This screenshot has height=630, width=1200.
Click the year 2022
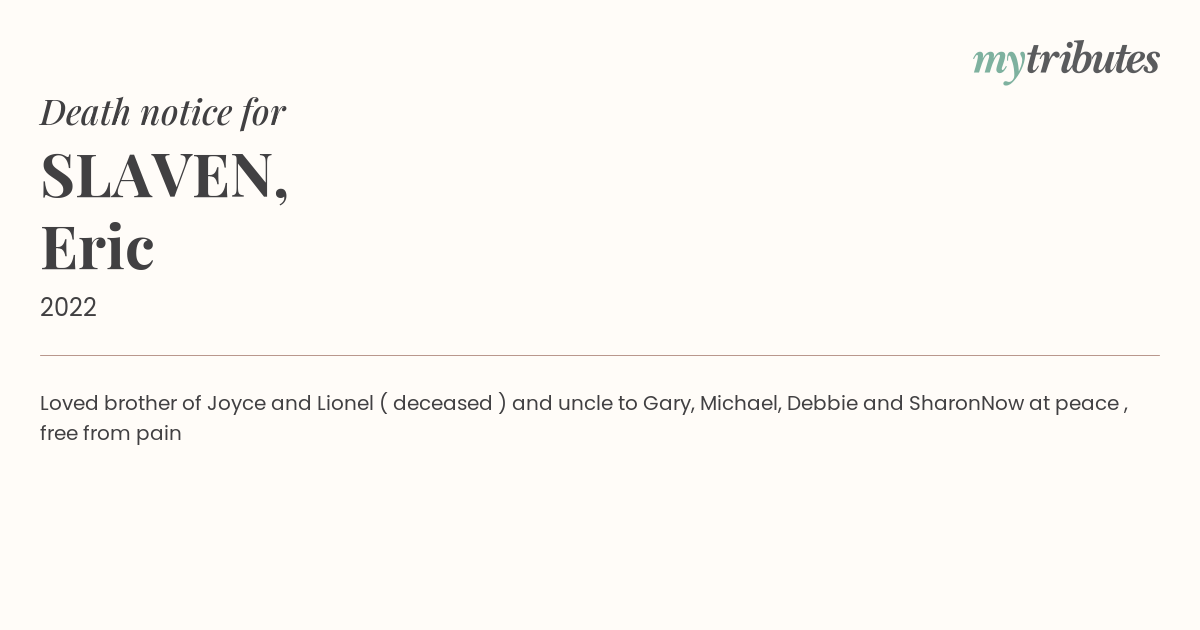click(x=68, y=307)
